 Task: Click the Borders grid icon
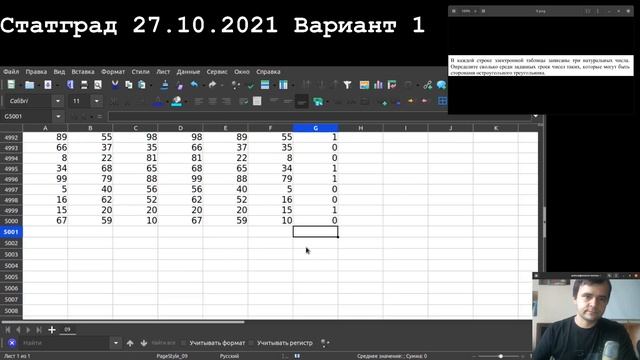pyautogui.click(x=442, y=100)
